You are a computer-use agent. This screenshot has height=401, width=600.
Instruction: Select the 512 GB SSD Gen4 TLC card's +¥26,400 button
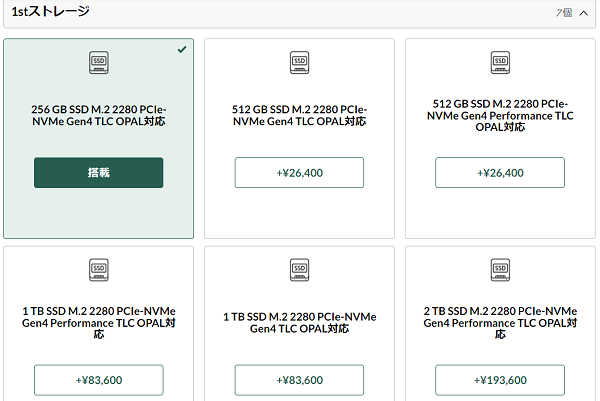(x=299, y=173)
